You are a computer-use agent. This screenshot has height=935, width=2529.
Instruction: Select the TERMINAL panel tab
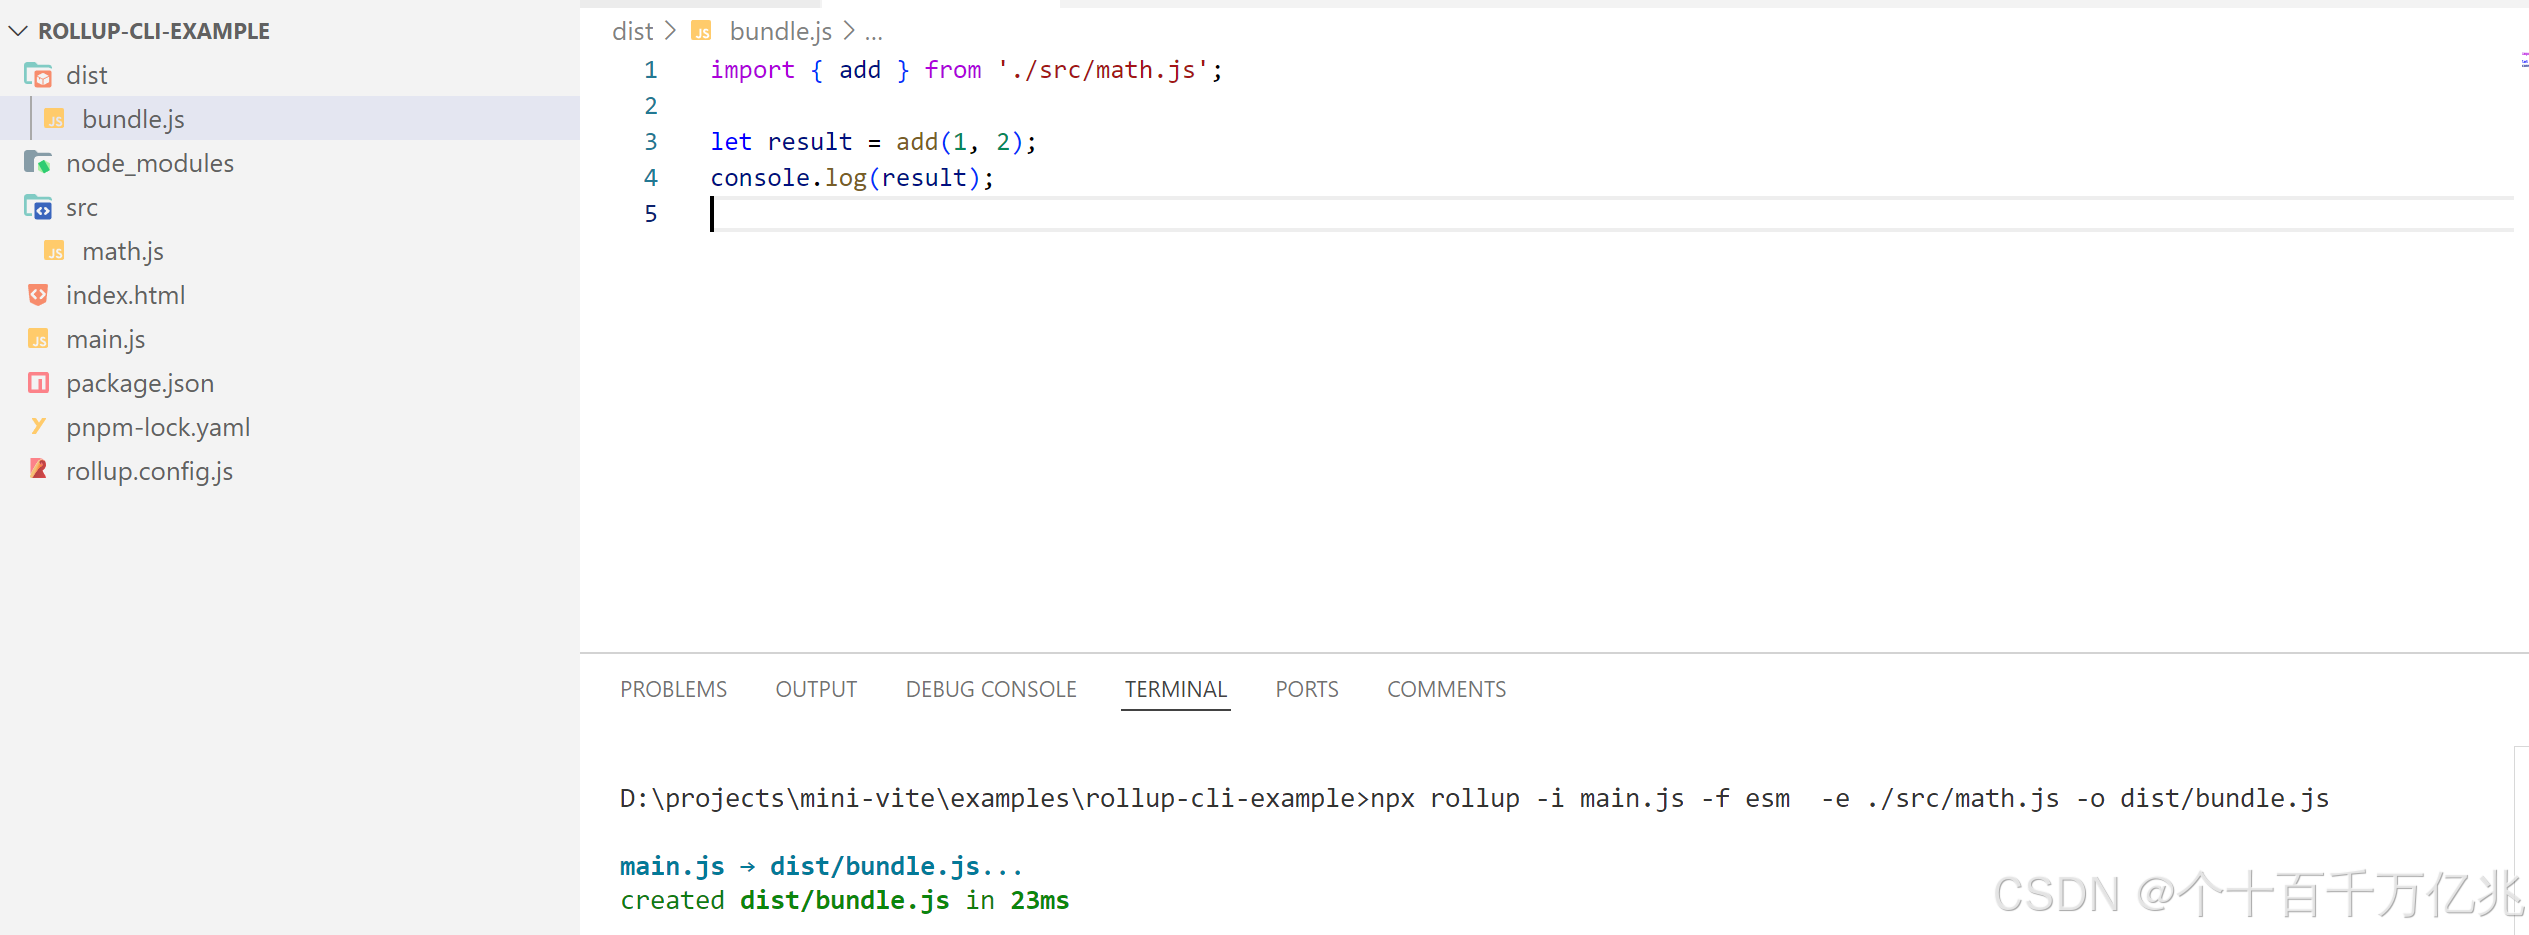click(1176, 689)
